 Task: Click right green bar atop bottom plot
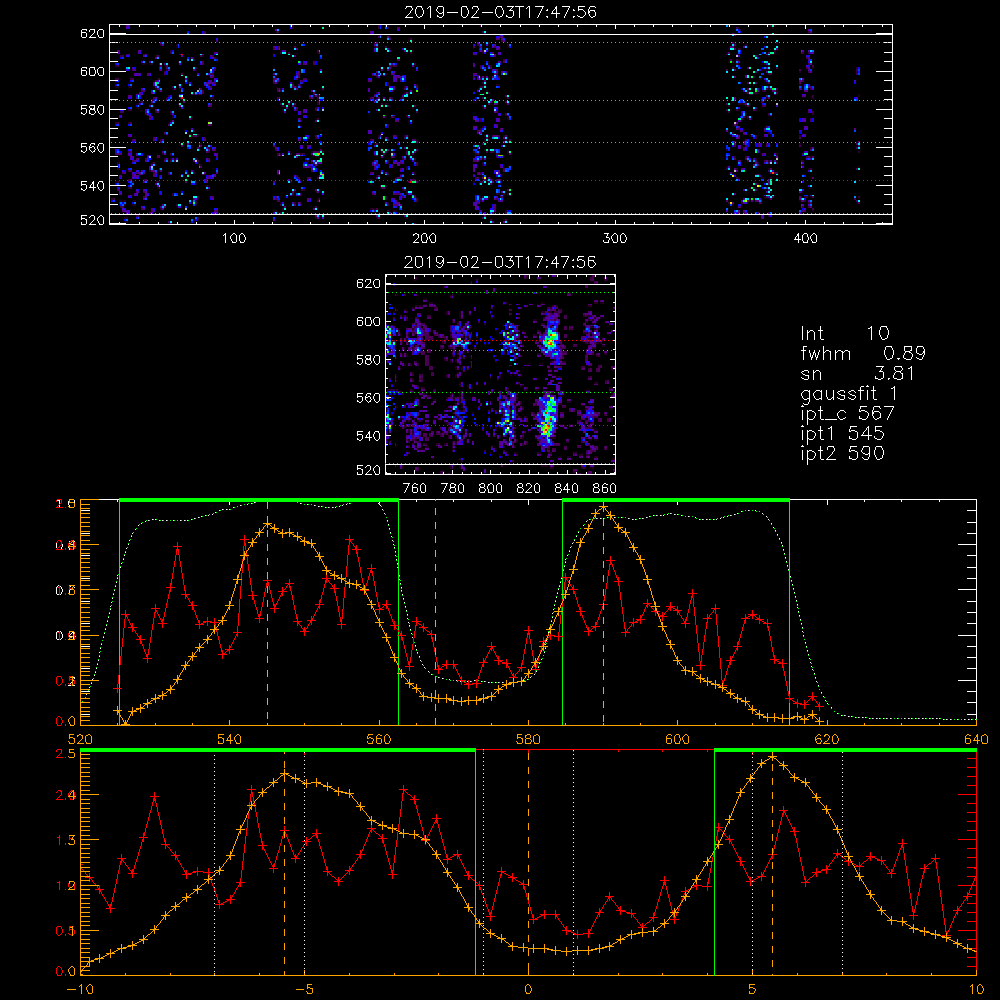point(845,751)
